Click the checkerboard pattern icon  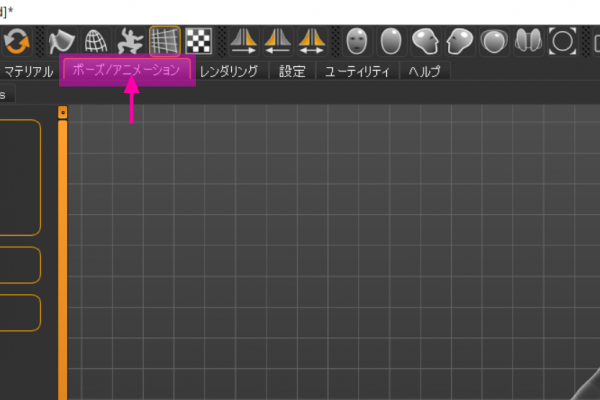click(199, 41)
